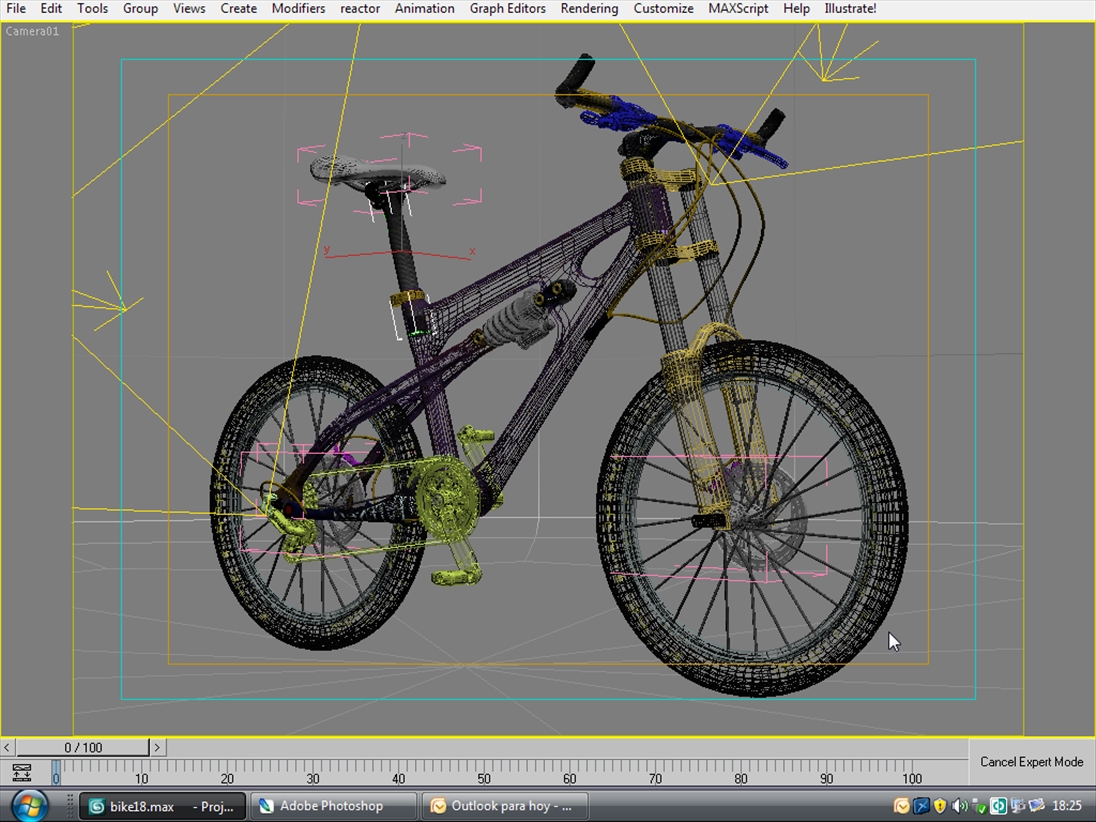The height and width of the screenshot is (822, 1096).
Task: Open the Animation menu
Action: 424,8
